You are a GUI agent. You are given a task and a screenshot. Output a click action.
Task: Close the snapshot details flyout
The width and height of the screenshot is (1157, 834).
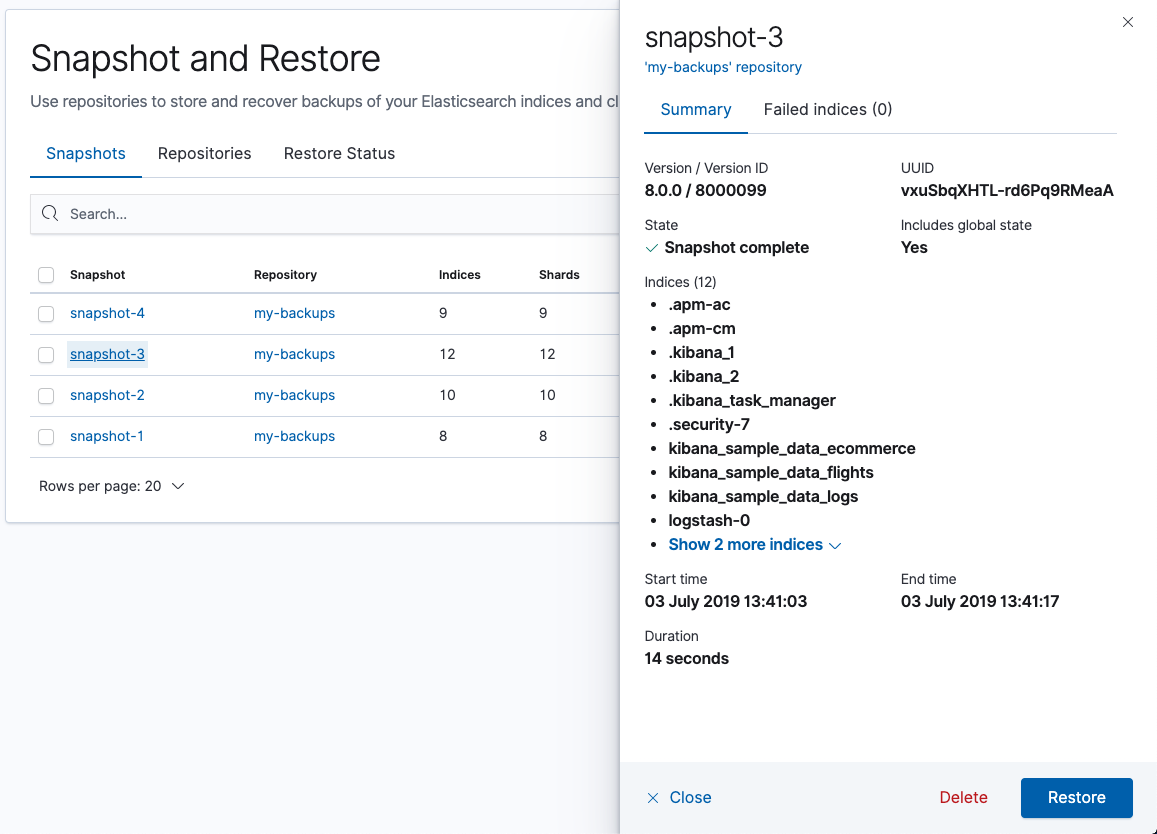click(679, 797)
